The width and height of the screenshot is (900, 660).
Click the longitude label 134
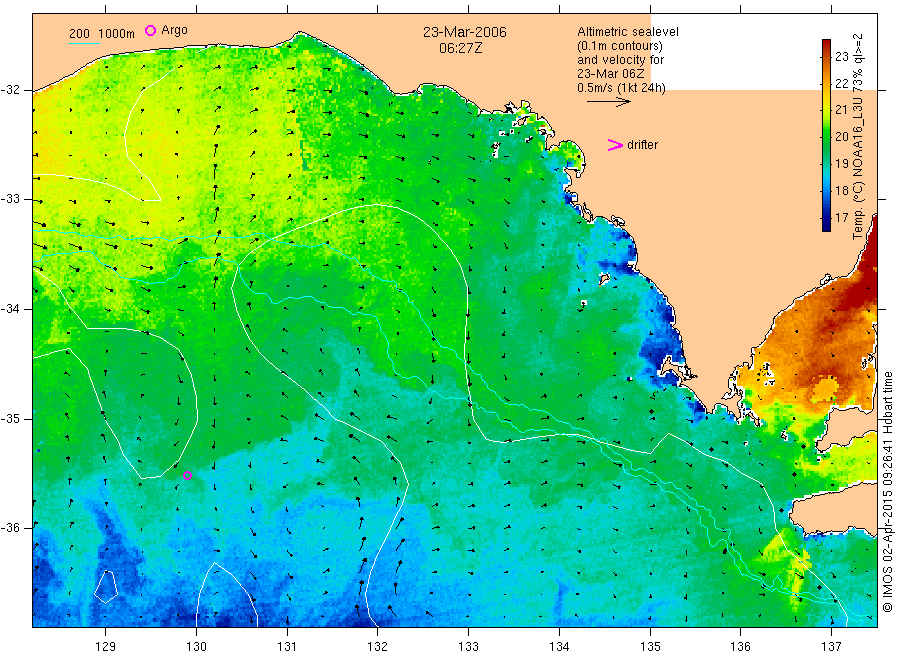tap(559, 647)
